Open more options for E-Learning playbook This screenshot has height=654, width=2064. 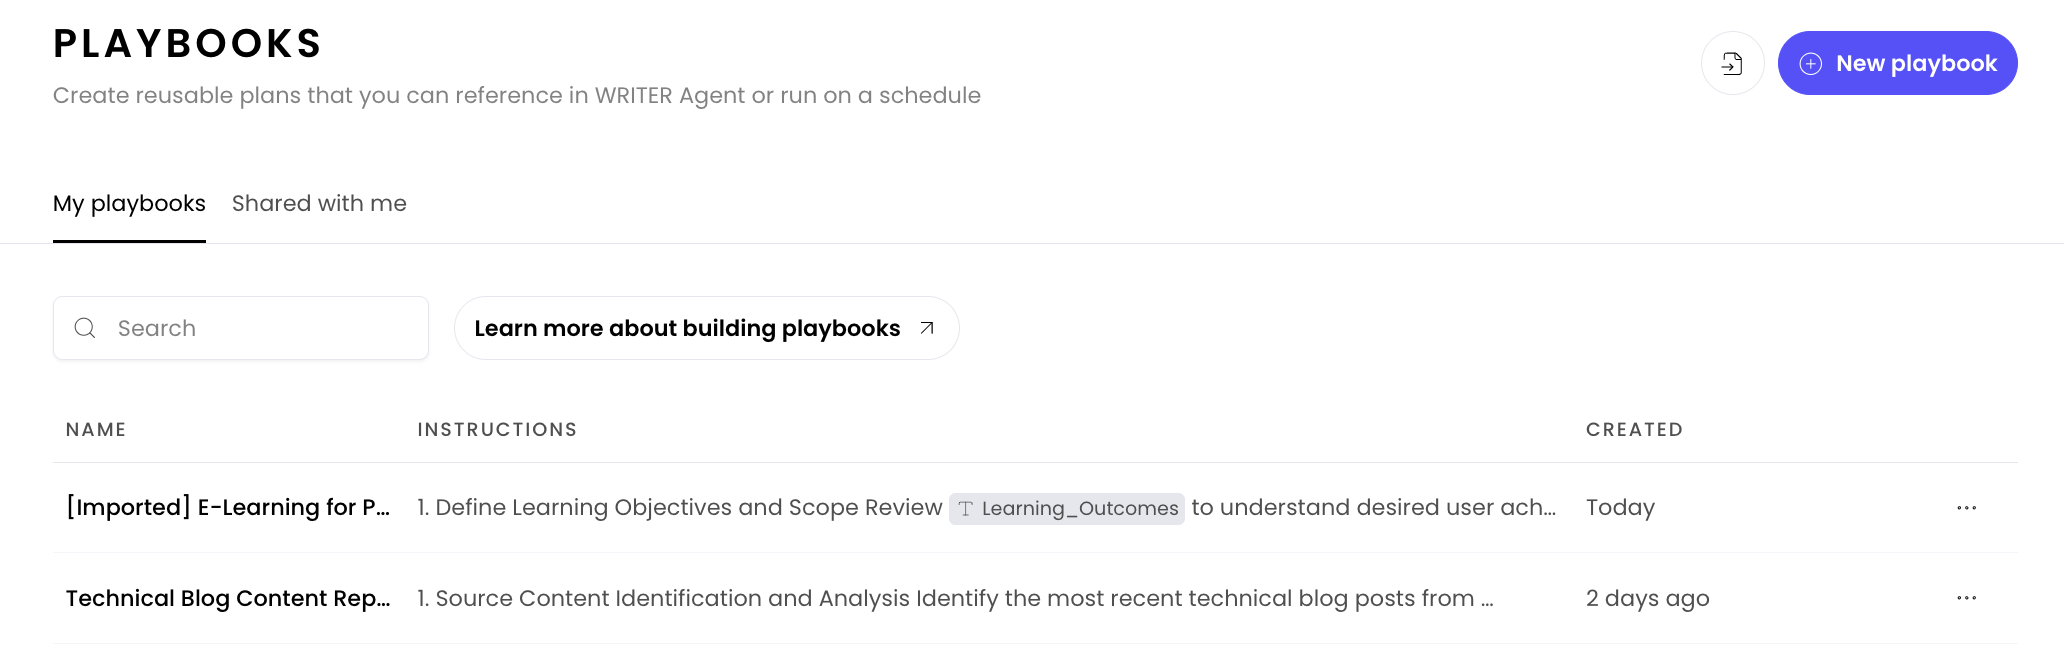coord(1966,508)
